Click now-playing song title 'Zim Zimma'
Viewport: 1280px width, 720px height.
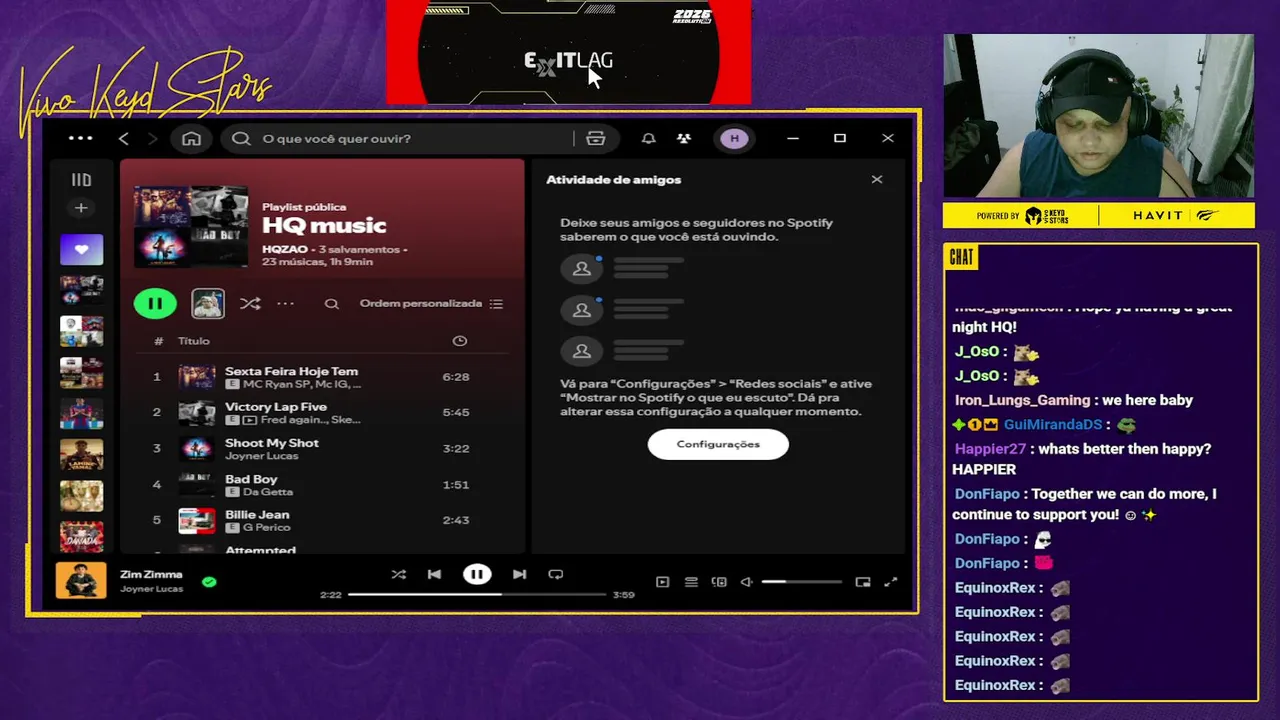click(x=151, y=574)
